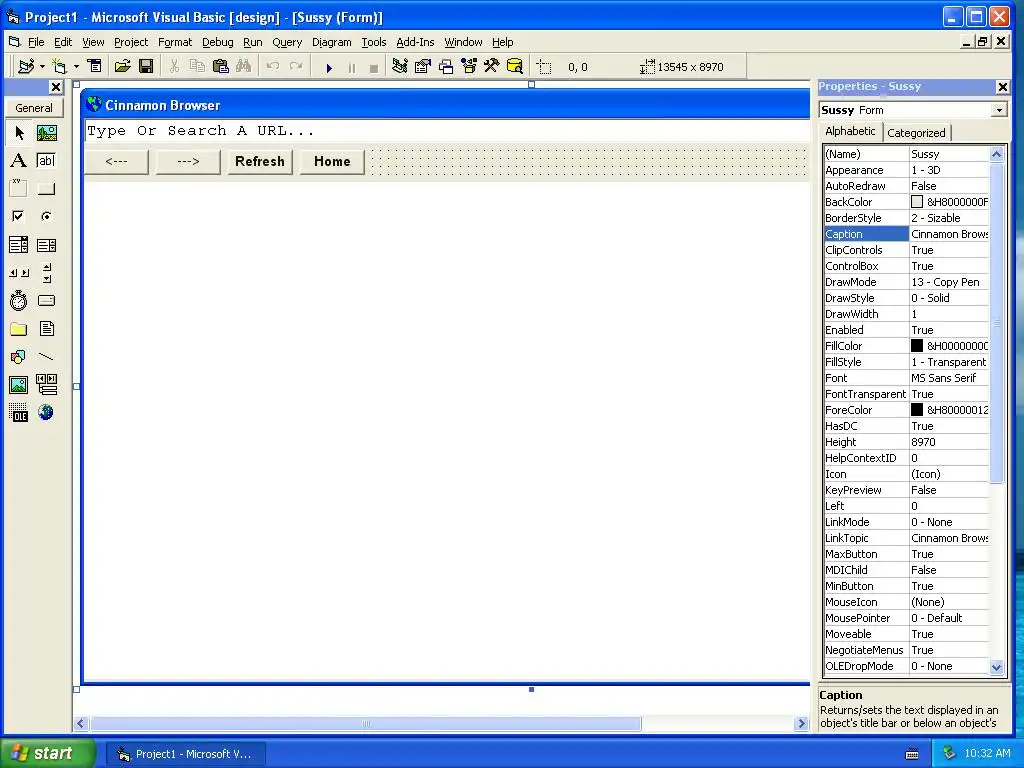
Task: Click the back arrow <--- button
Action: [116, 161]
